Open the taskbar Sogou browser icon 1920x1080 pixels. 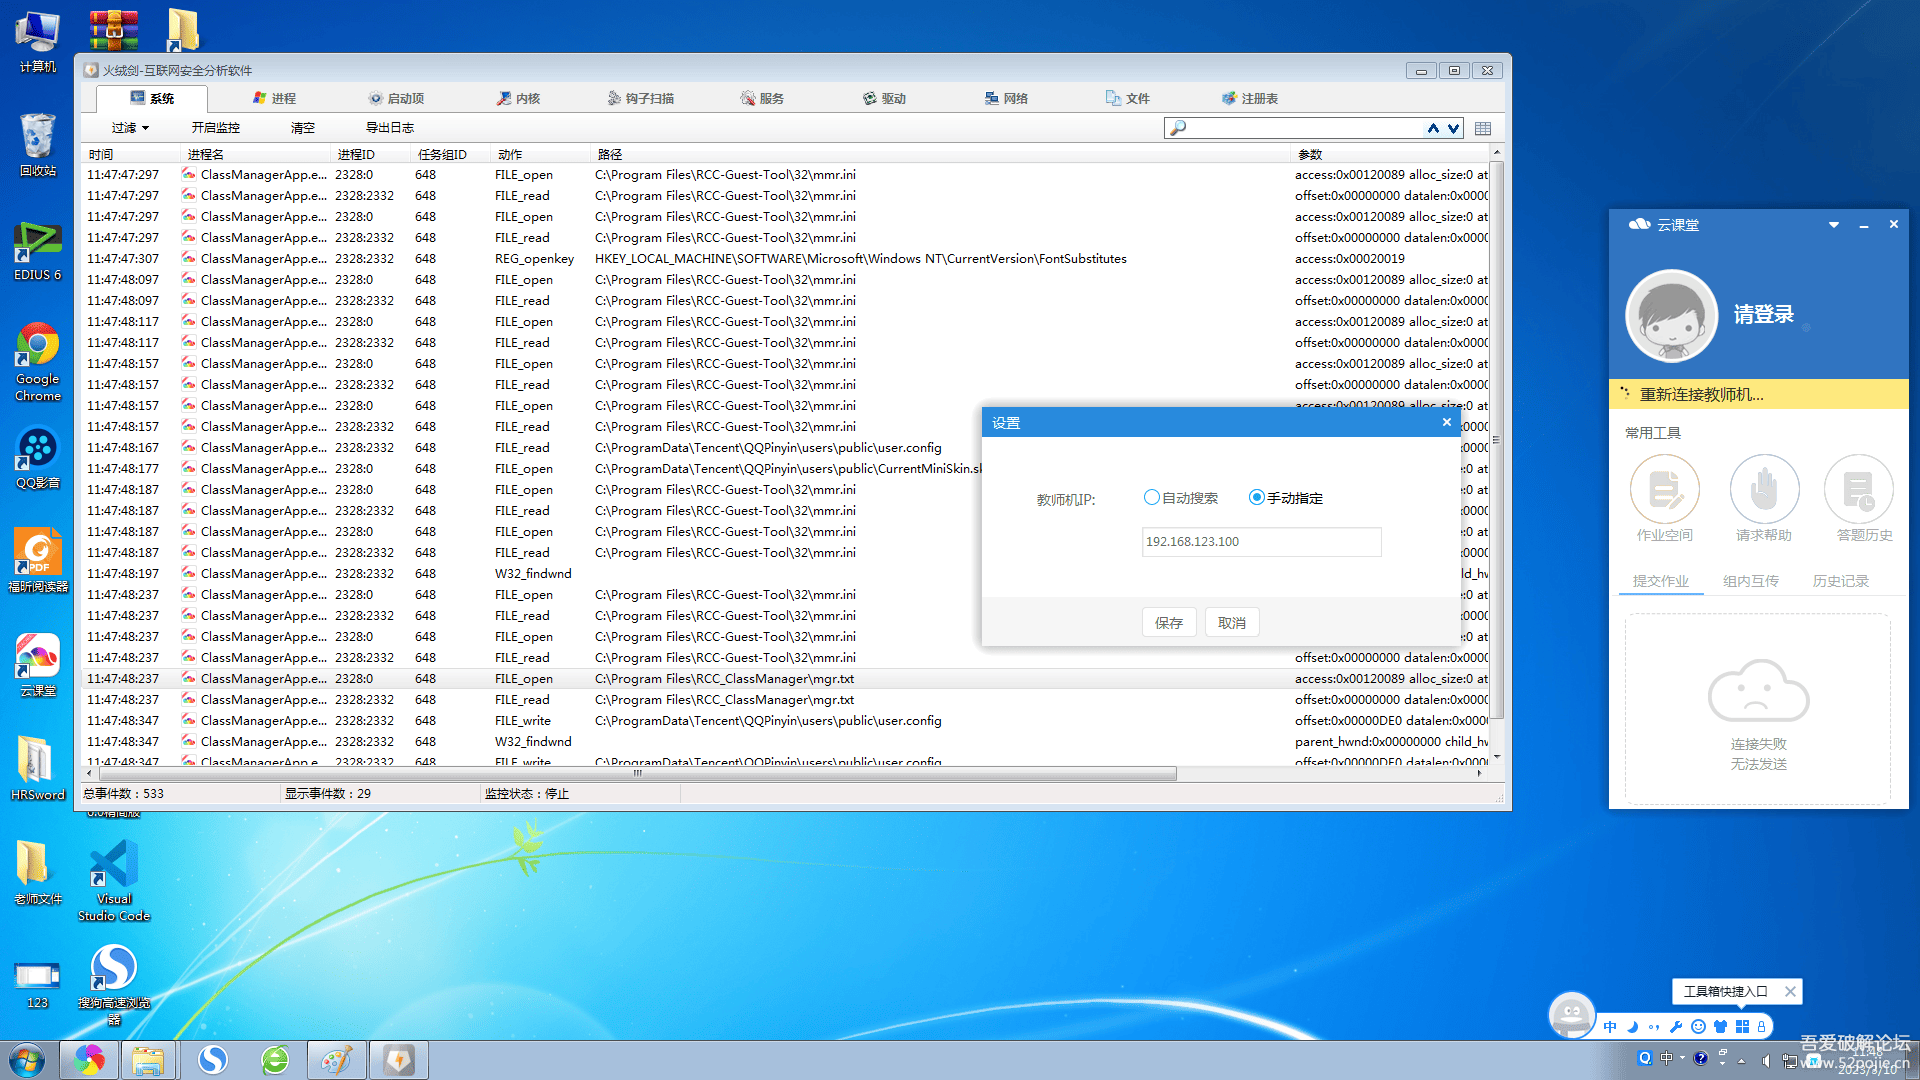[x=213, y=1060]
